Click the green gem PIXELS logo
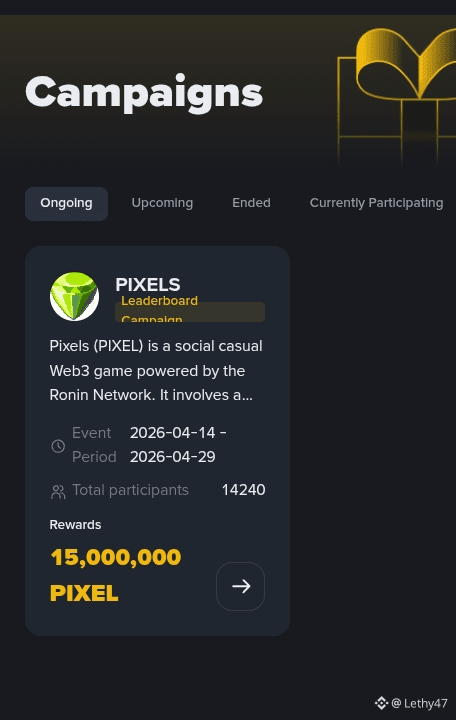Screen dimensions: 456x720 click(x=74, y=296)
